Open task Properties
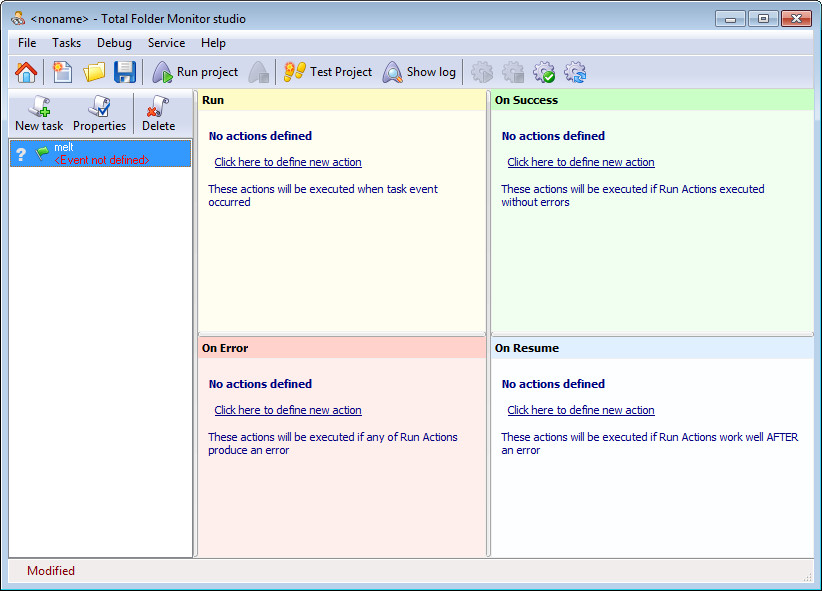 99,113
